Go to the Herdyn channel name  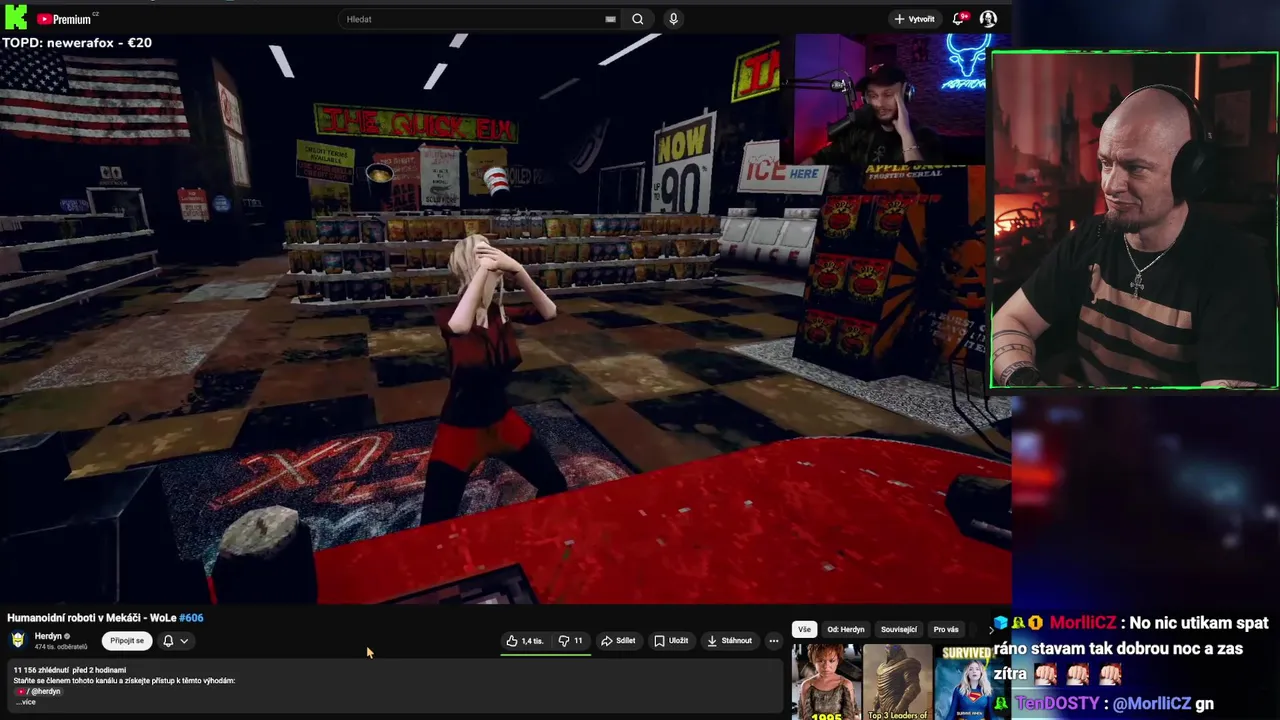point(48,636)
